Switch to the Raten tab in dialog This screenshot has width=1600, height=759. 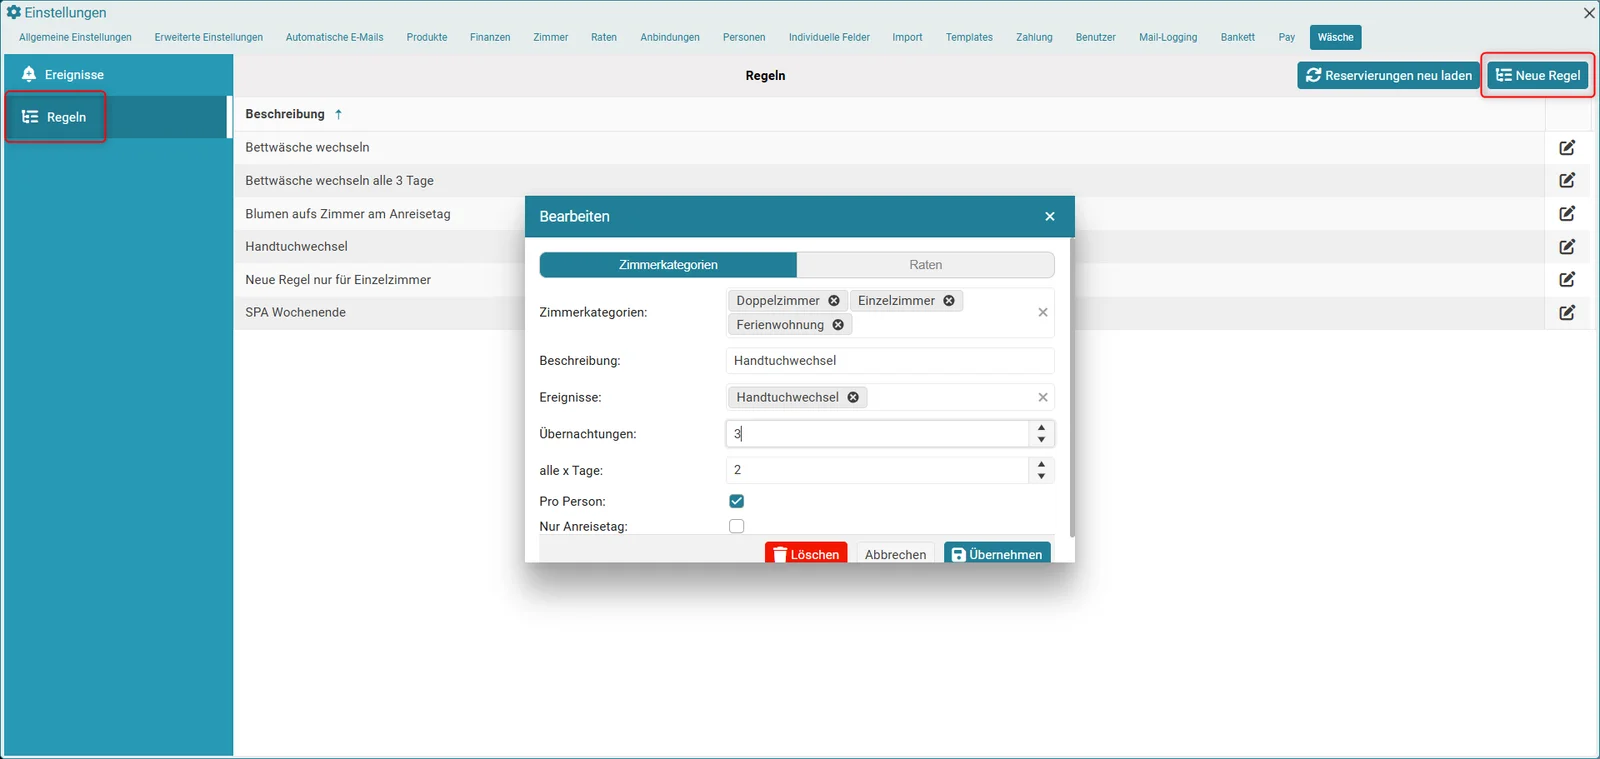926,265
